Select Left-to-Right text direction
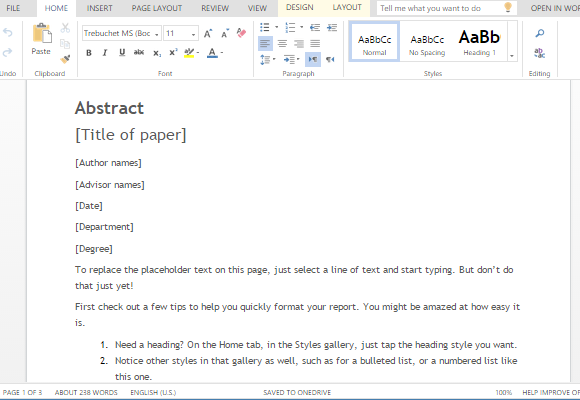580x400 pixels. point(313,59)
